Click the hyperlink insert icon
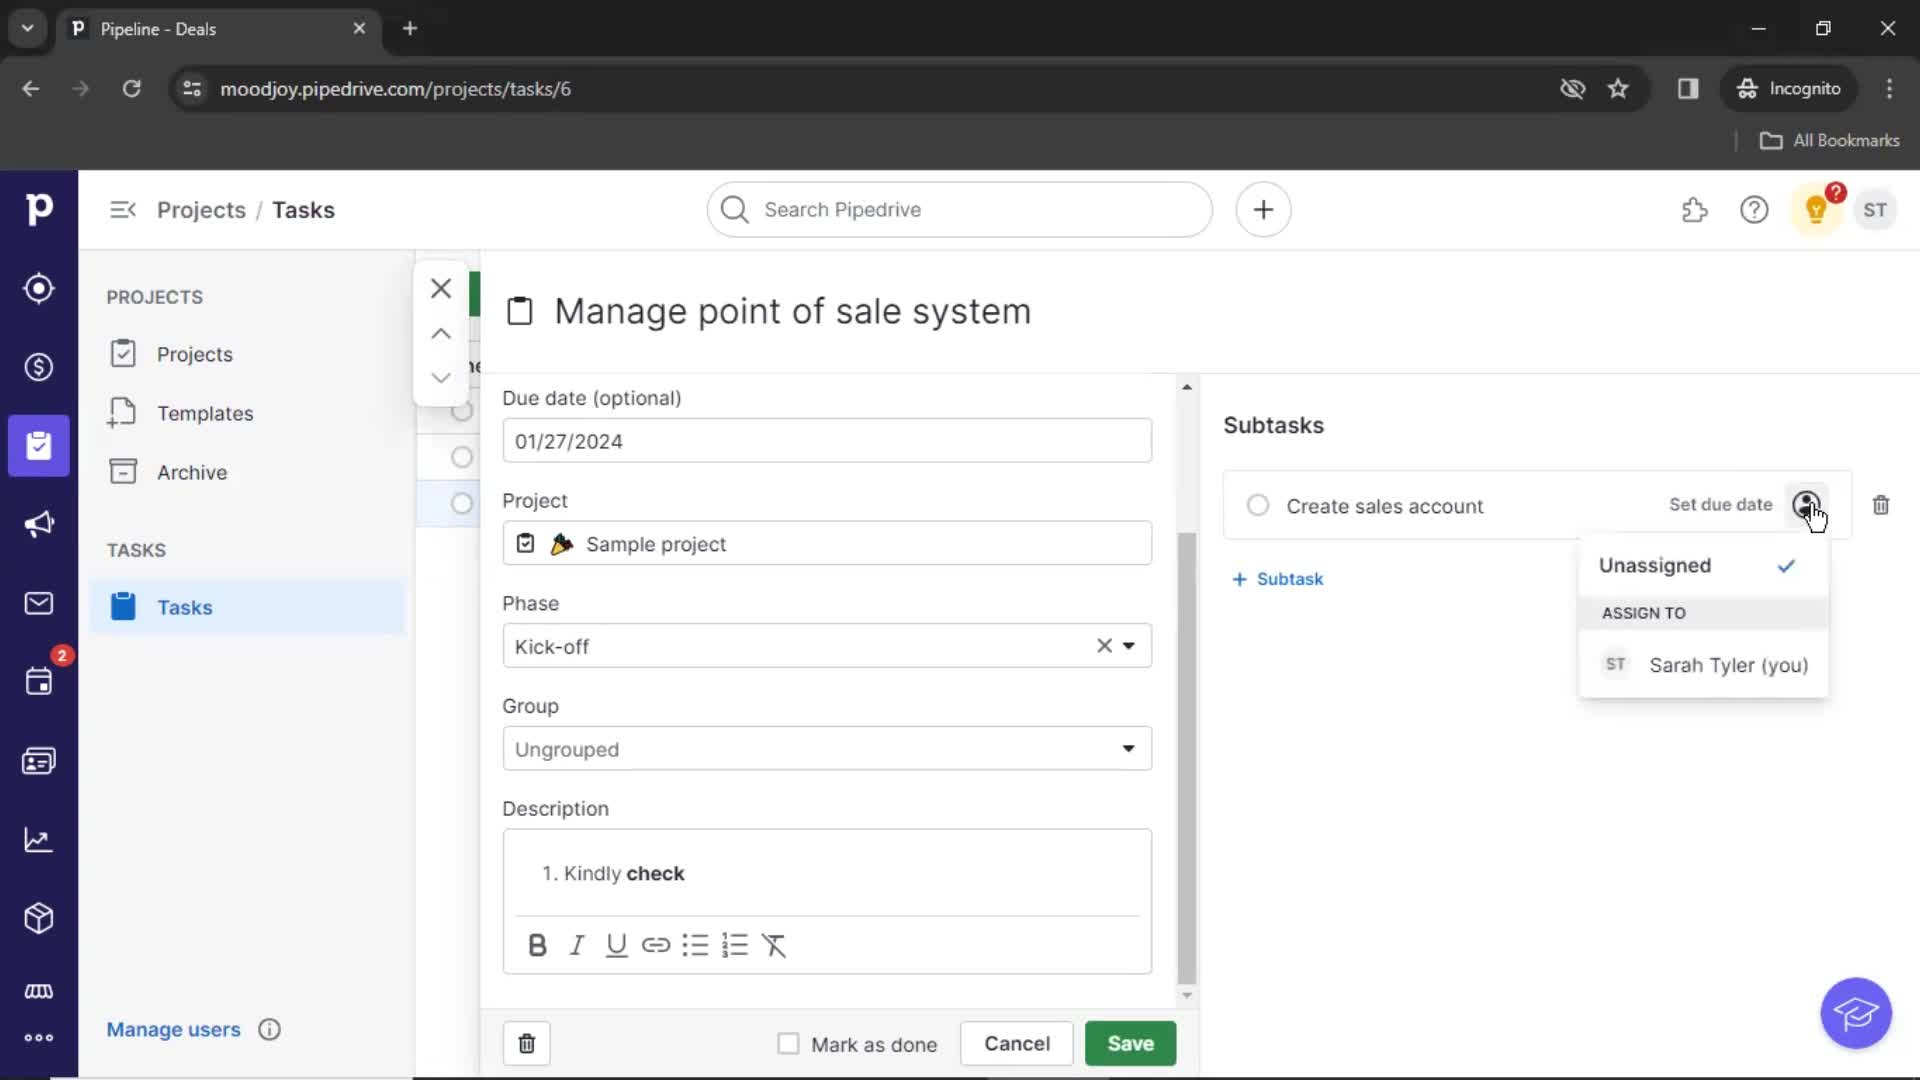 coord(655,945)
